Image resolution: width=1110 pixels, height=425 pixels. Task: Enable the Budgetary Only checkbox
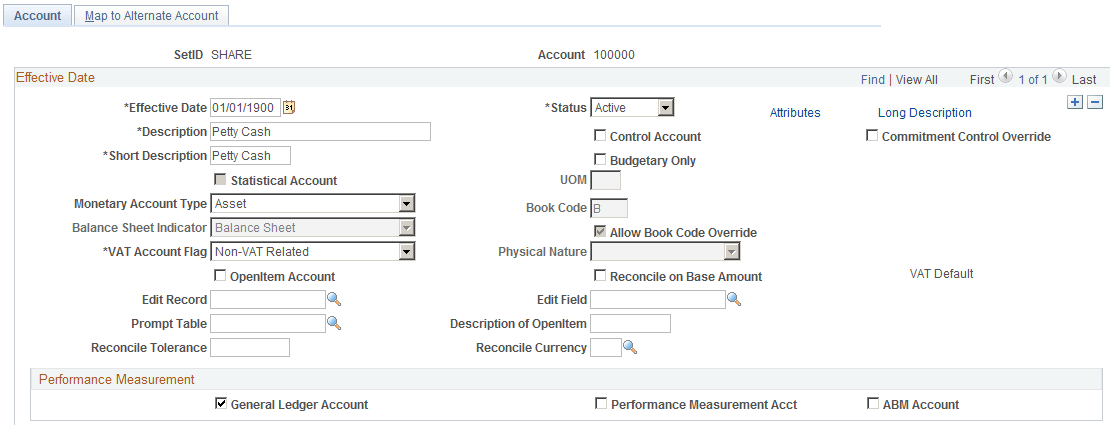[x=600, y=159]
